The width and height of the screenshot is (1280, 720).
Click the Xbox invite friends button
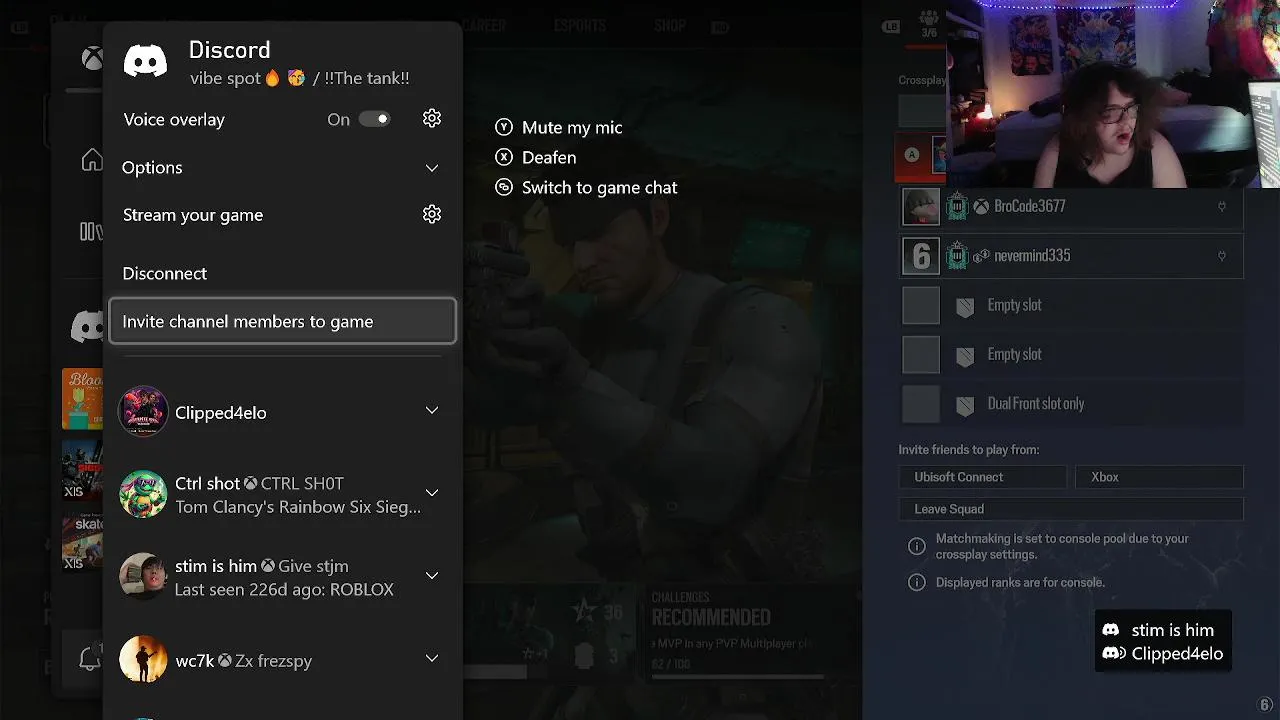tap(1159, 477)
